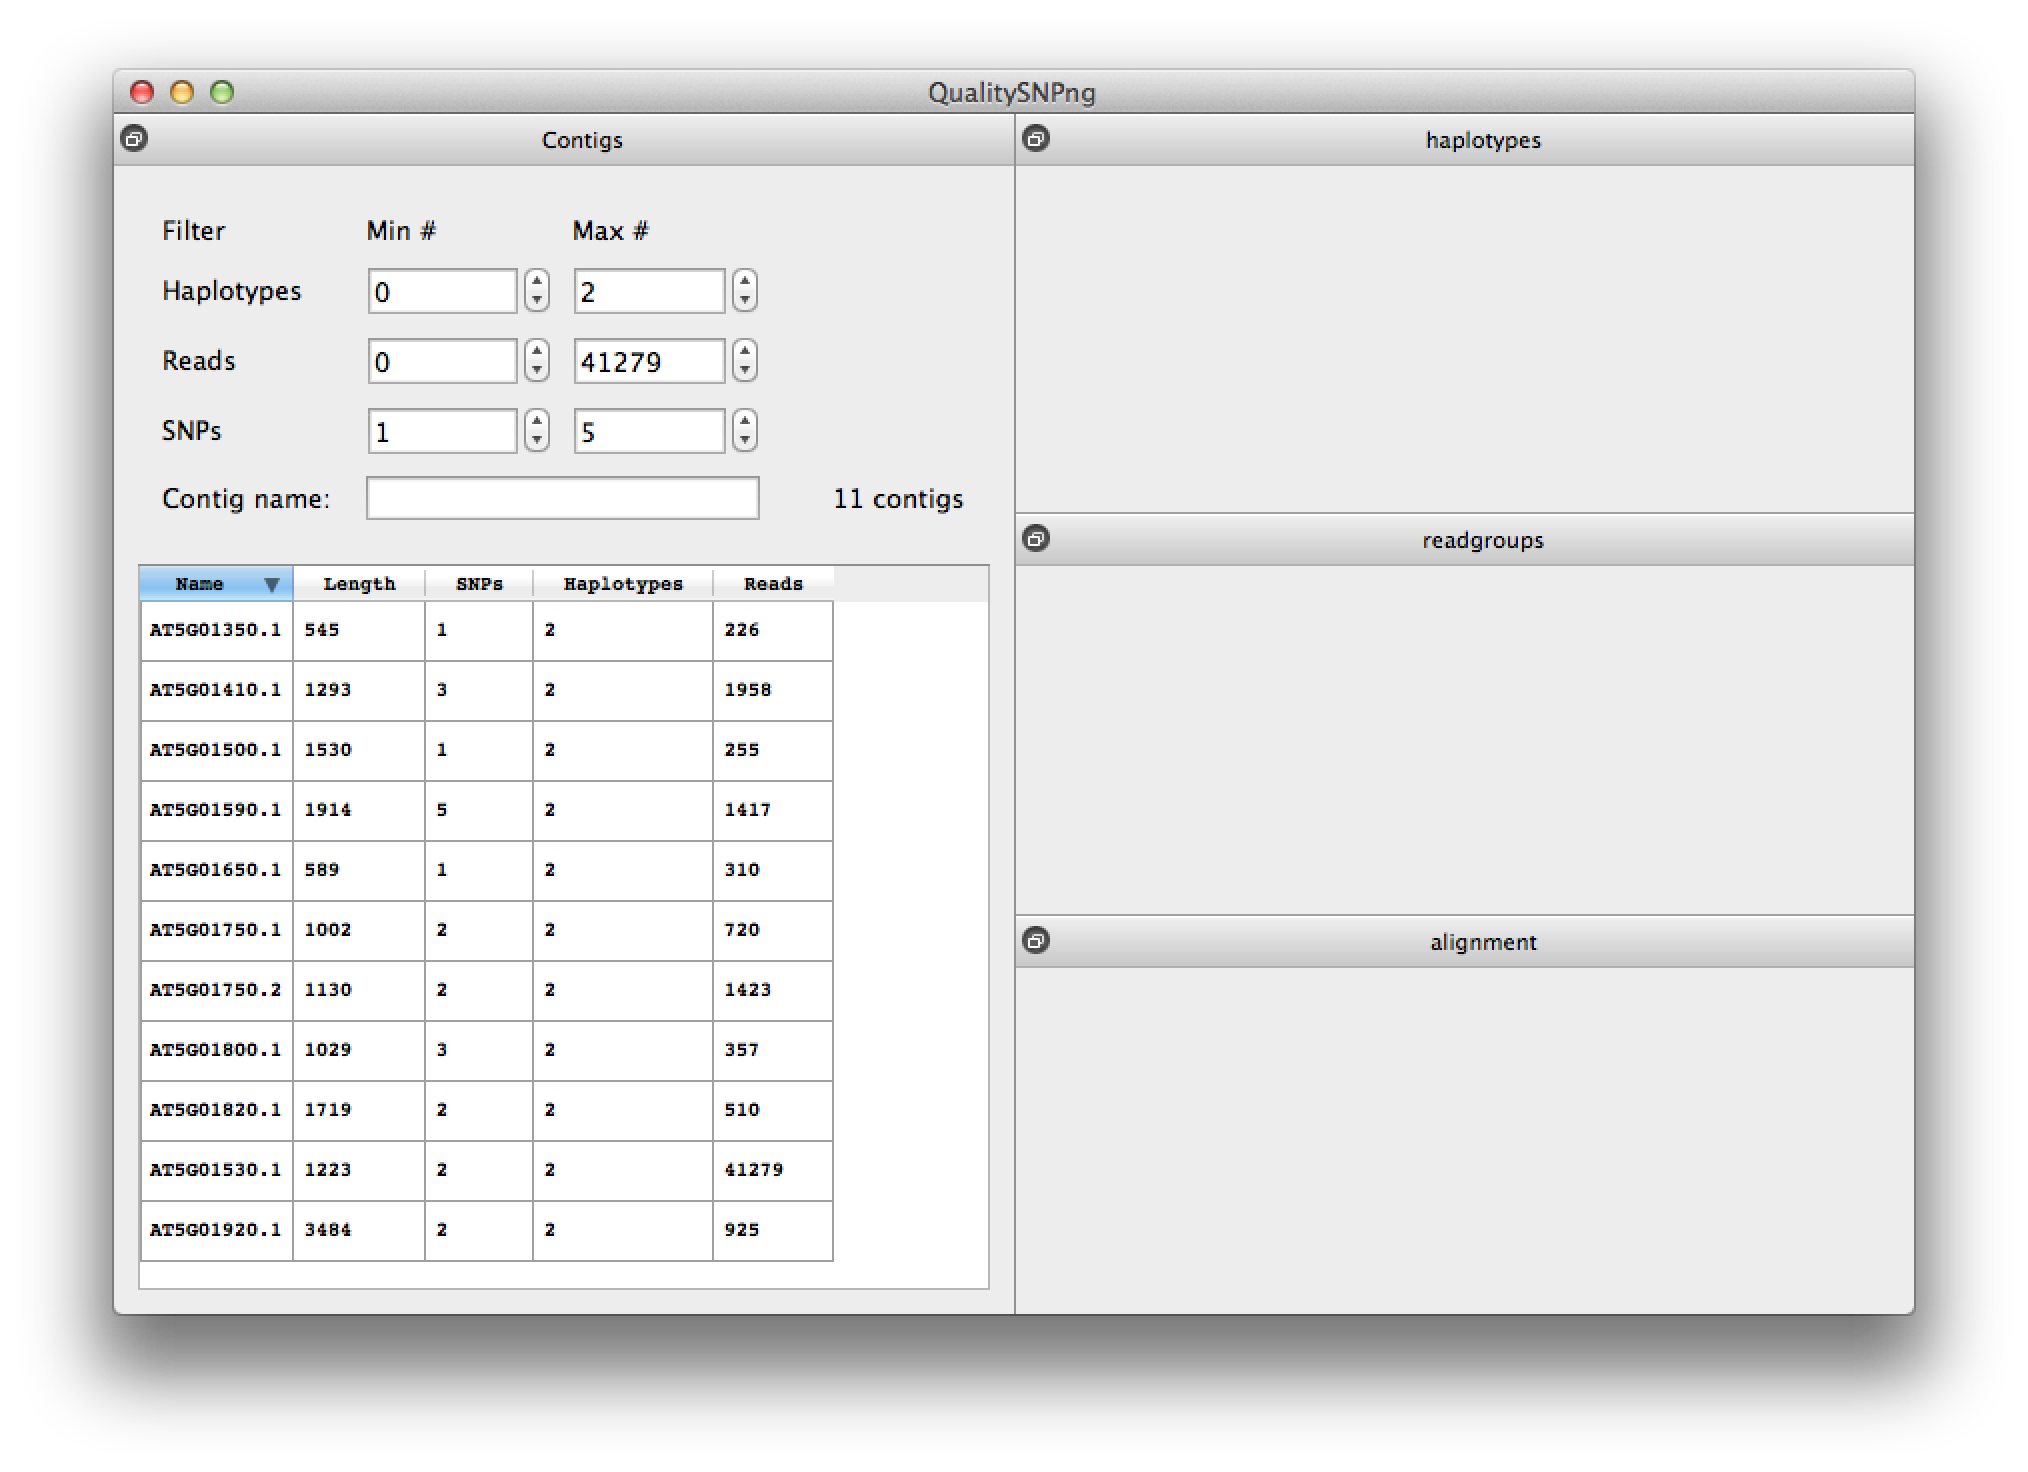
Task: Sort the table by the Reads column header
Action: tap(773, 584)
